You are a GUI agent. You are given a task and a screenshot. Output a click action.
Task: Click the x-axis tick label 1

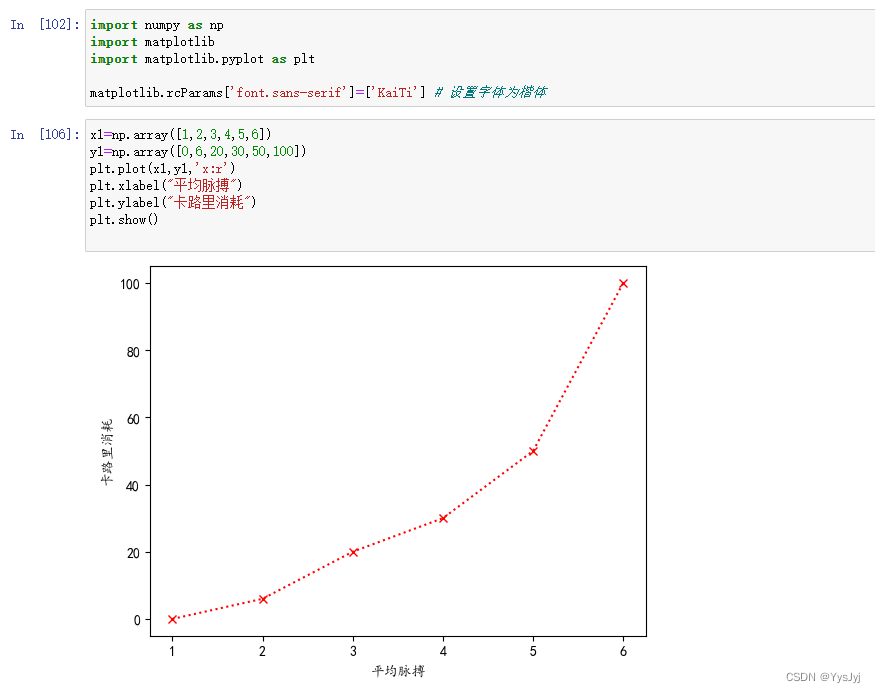(172, 651)
